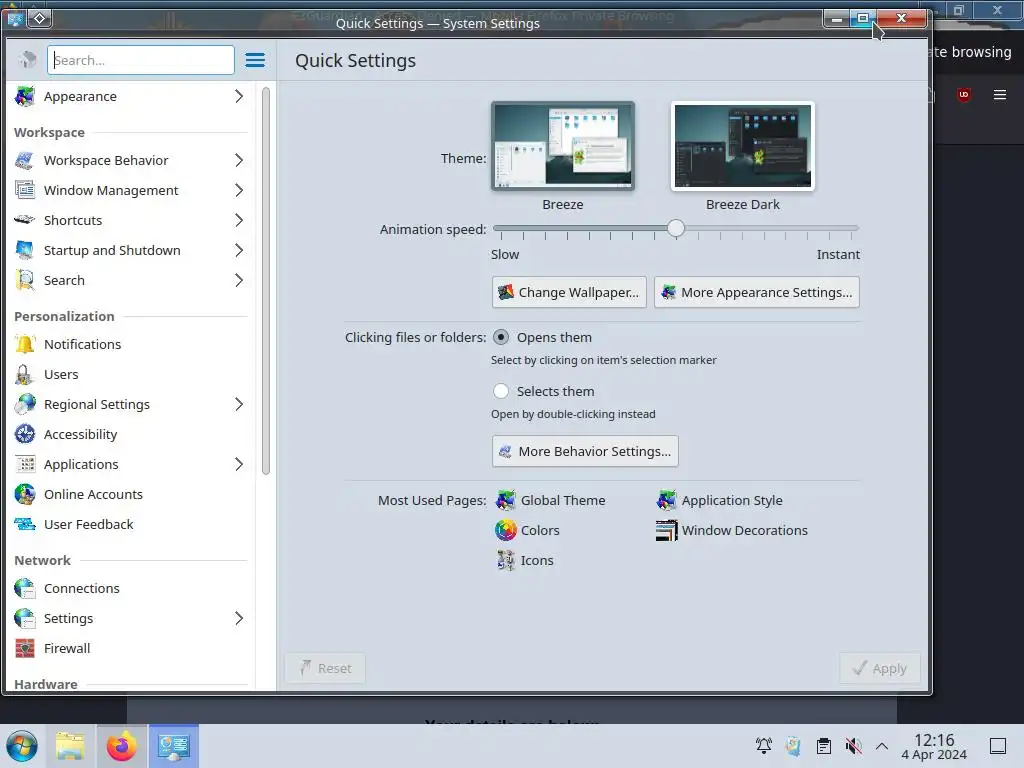Click the Regional Settings globe icon
Screen dimensions: 1024x768
25,404
